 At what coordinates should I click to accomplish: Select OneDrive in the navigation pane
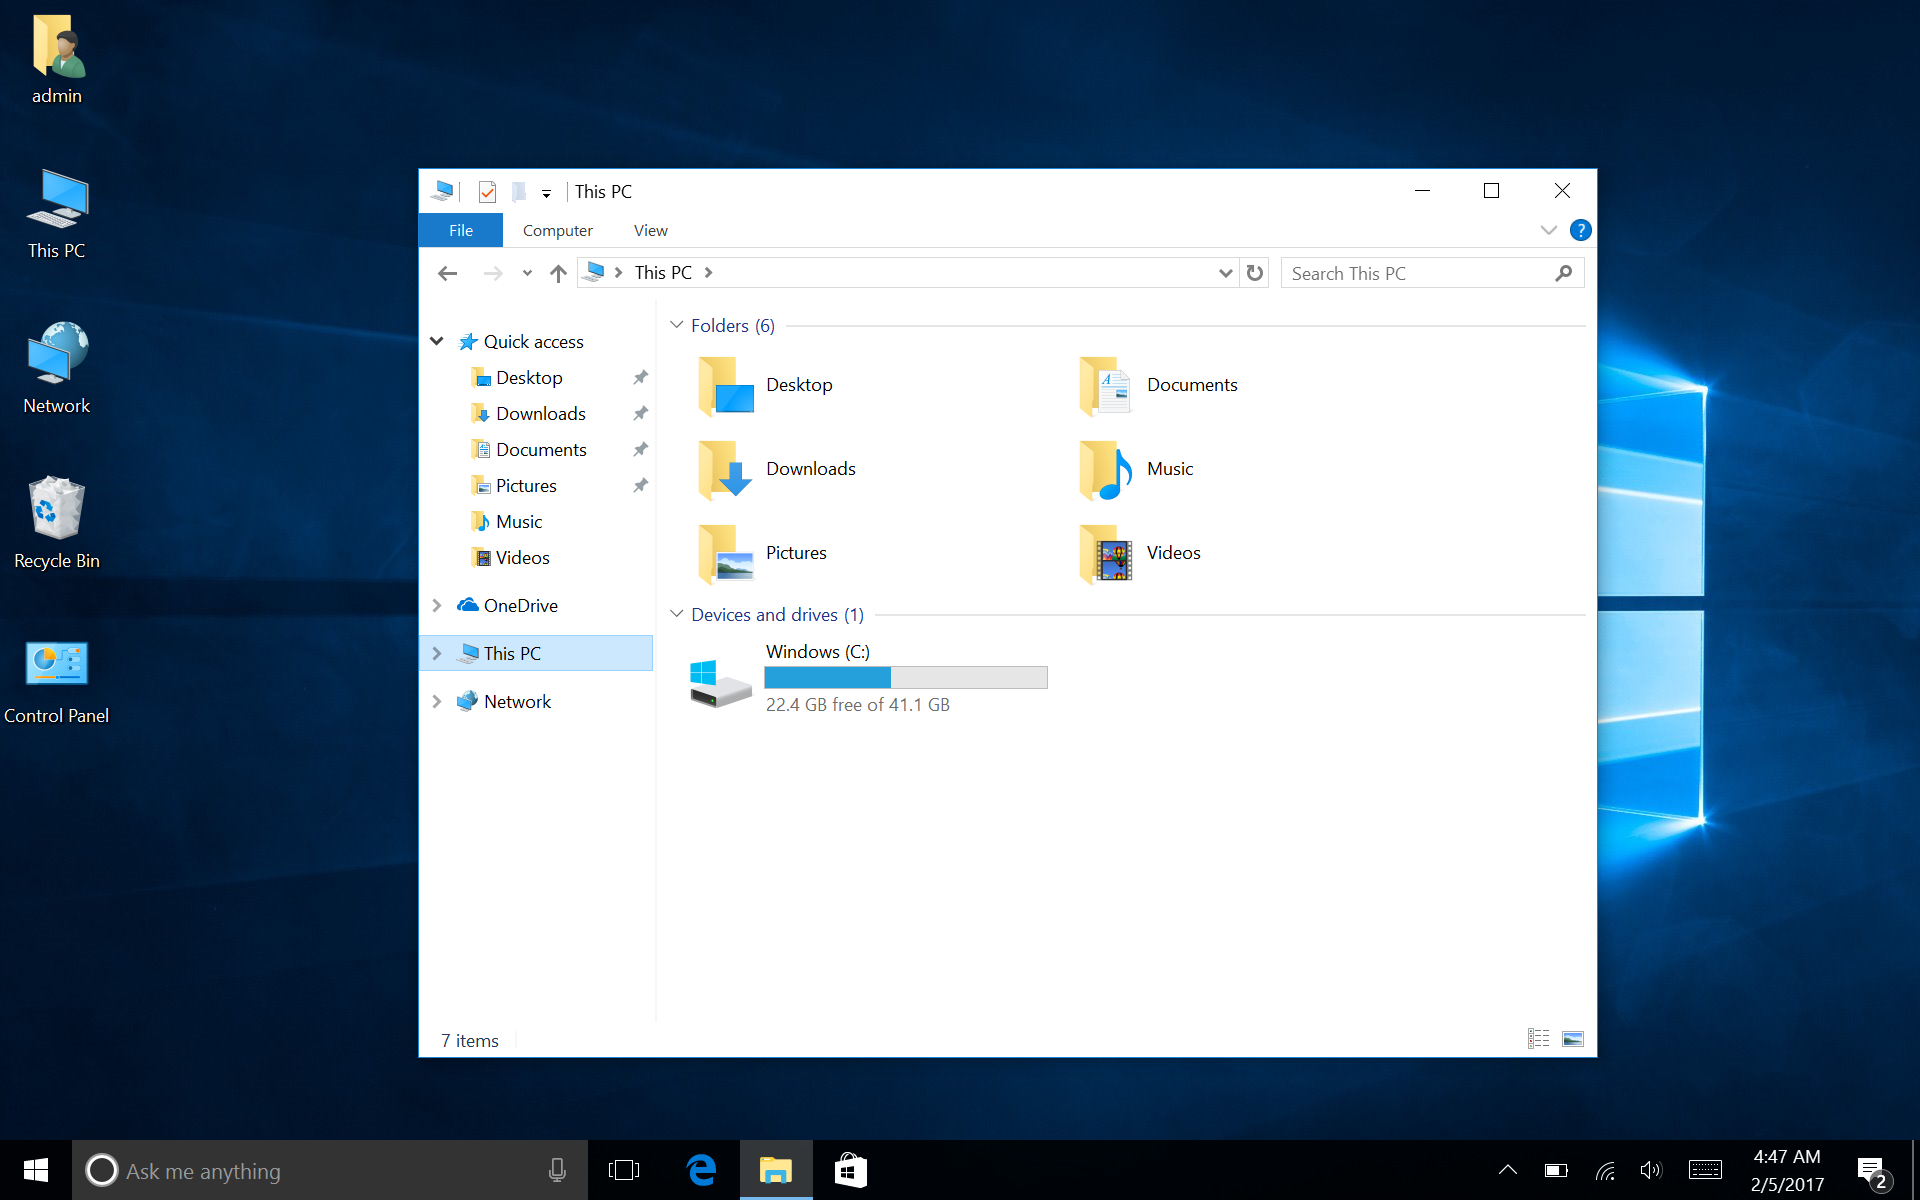pyautogui.click(x=521, y=605)
